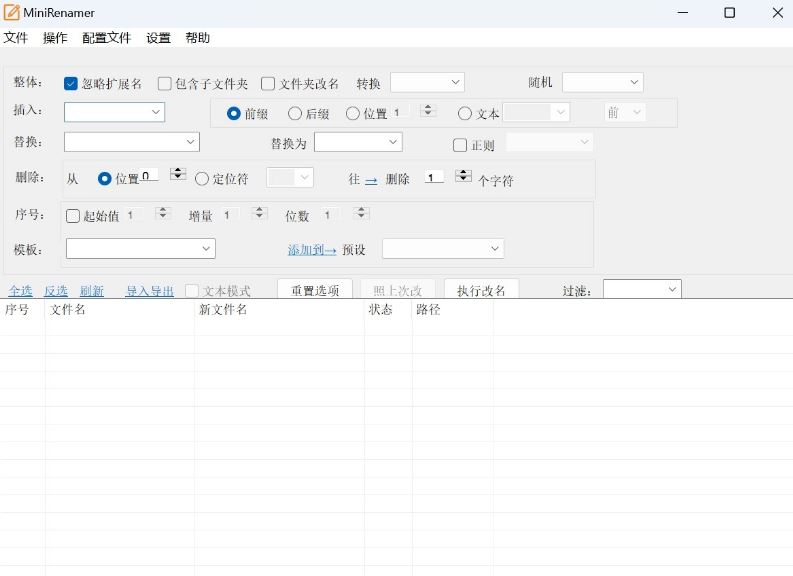Open the 操作 menu

[x=55, y=38]
